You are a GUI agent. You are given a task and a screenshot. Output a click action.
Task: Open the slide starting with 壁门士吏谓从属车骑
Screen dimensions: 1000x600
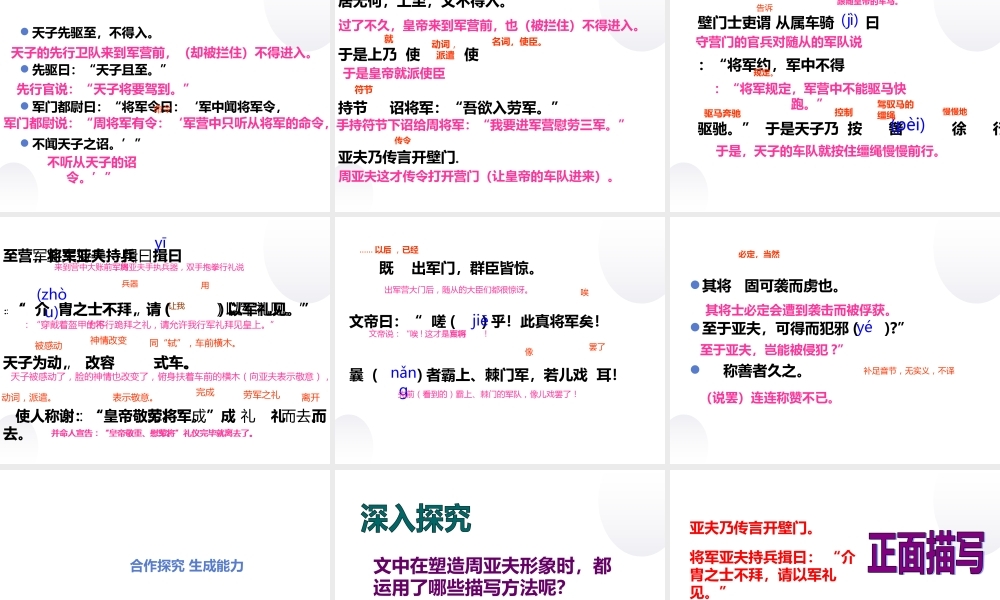[835, 105]
